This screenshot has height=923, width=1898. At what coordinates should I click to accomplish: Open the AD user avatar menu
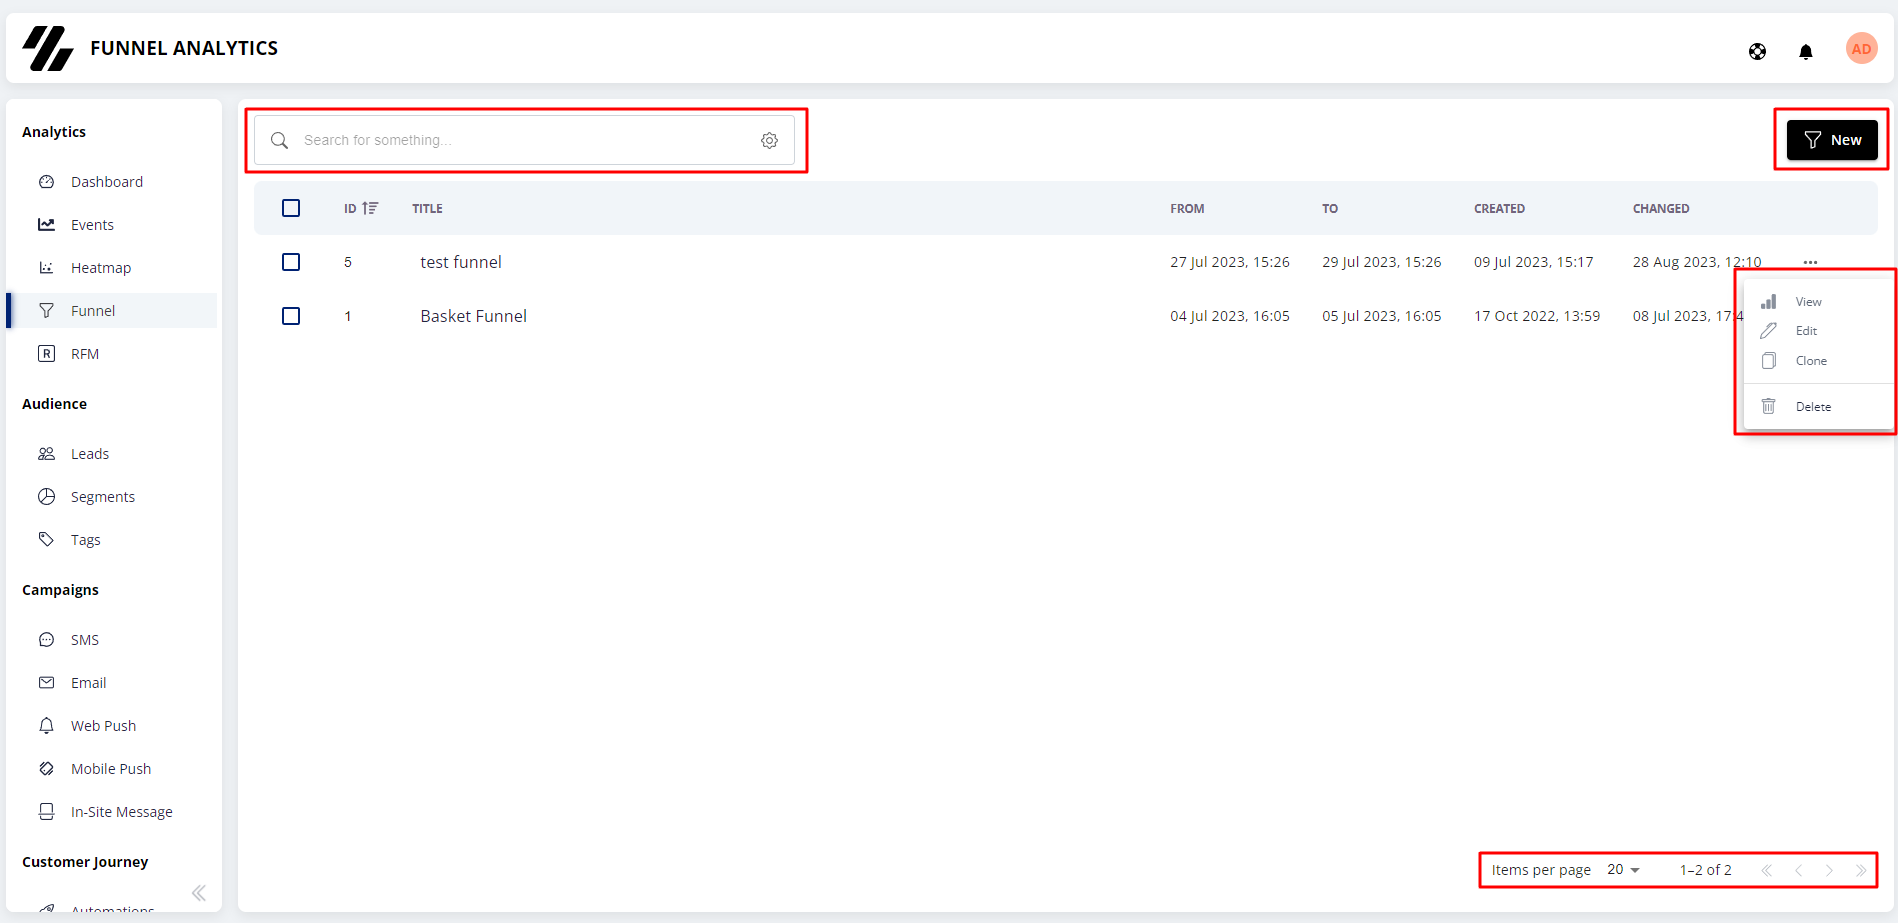coord(1861,48)
